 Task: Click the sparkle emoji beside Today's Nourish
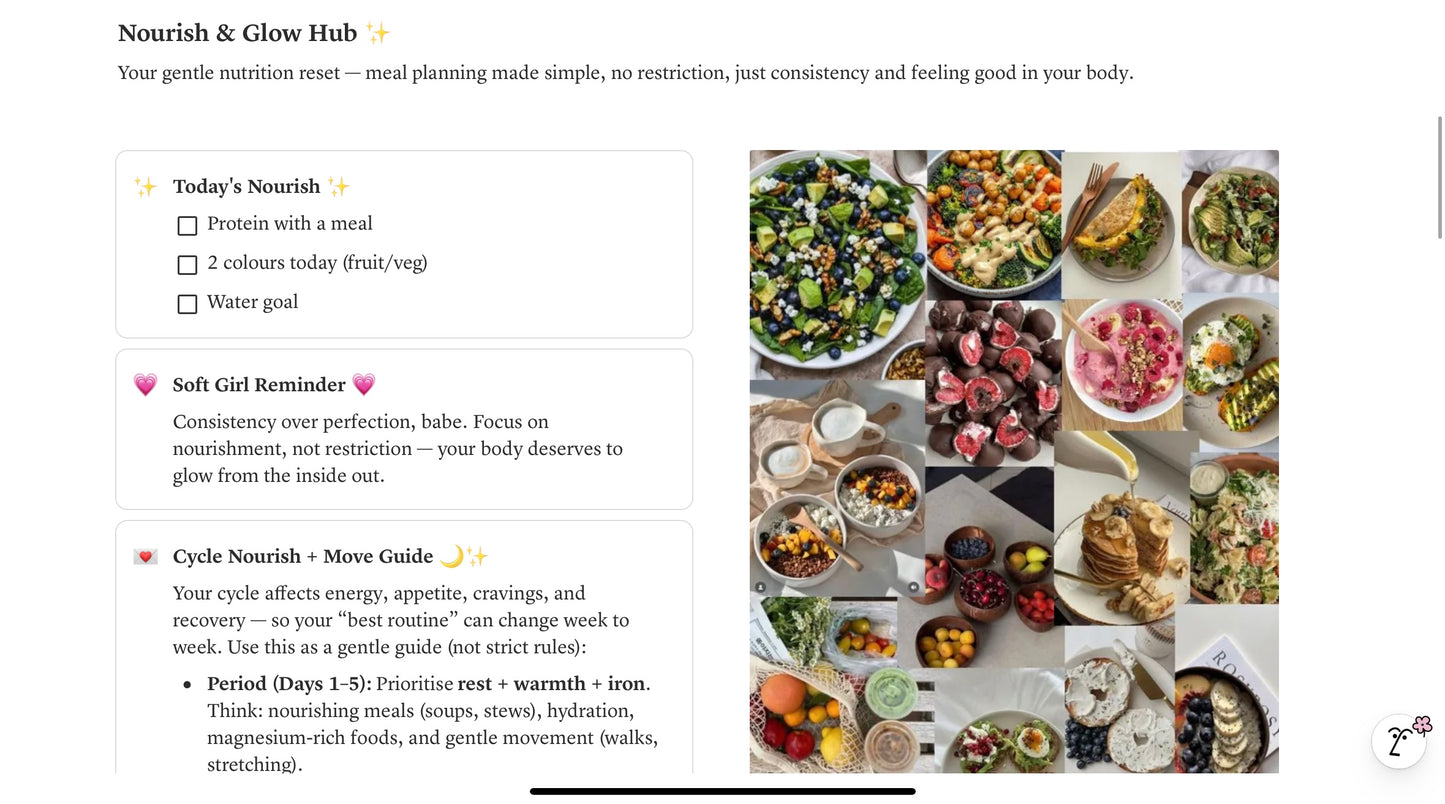tap(145, 187)
